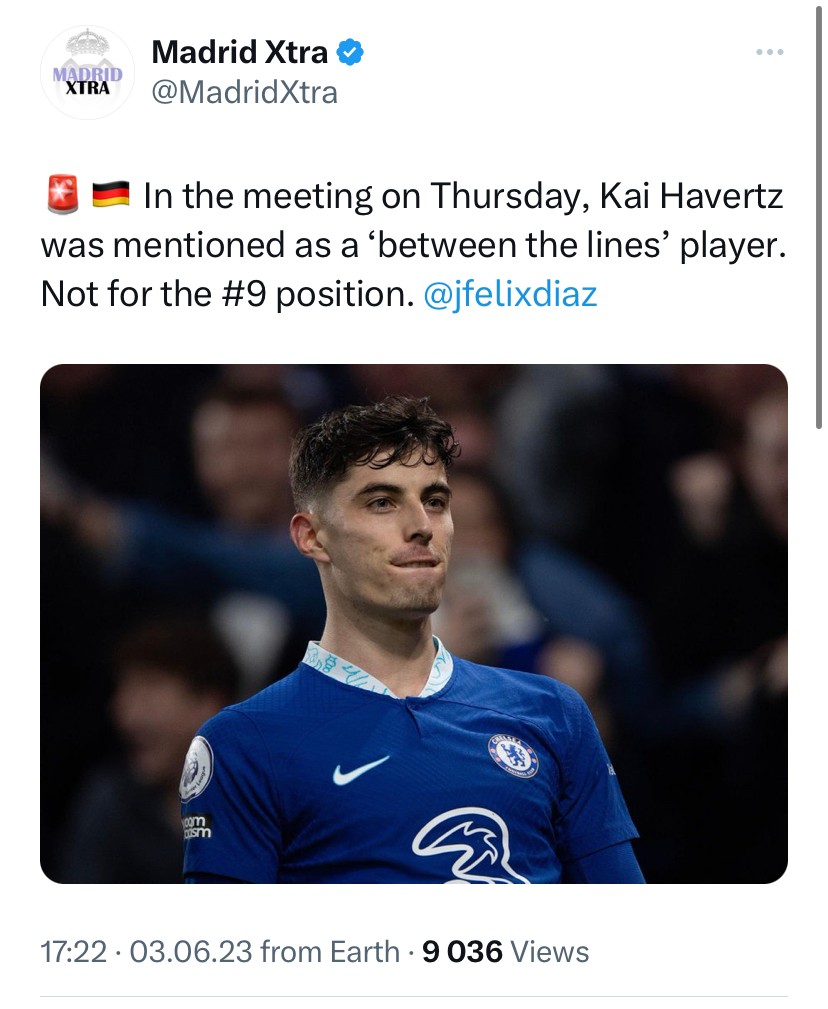The width and height of the screenshot is (828, 1009).
Task: Click the 03.06.23 date
Action: [190, 952]
